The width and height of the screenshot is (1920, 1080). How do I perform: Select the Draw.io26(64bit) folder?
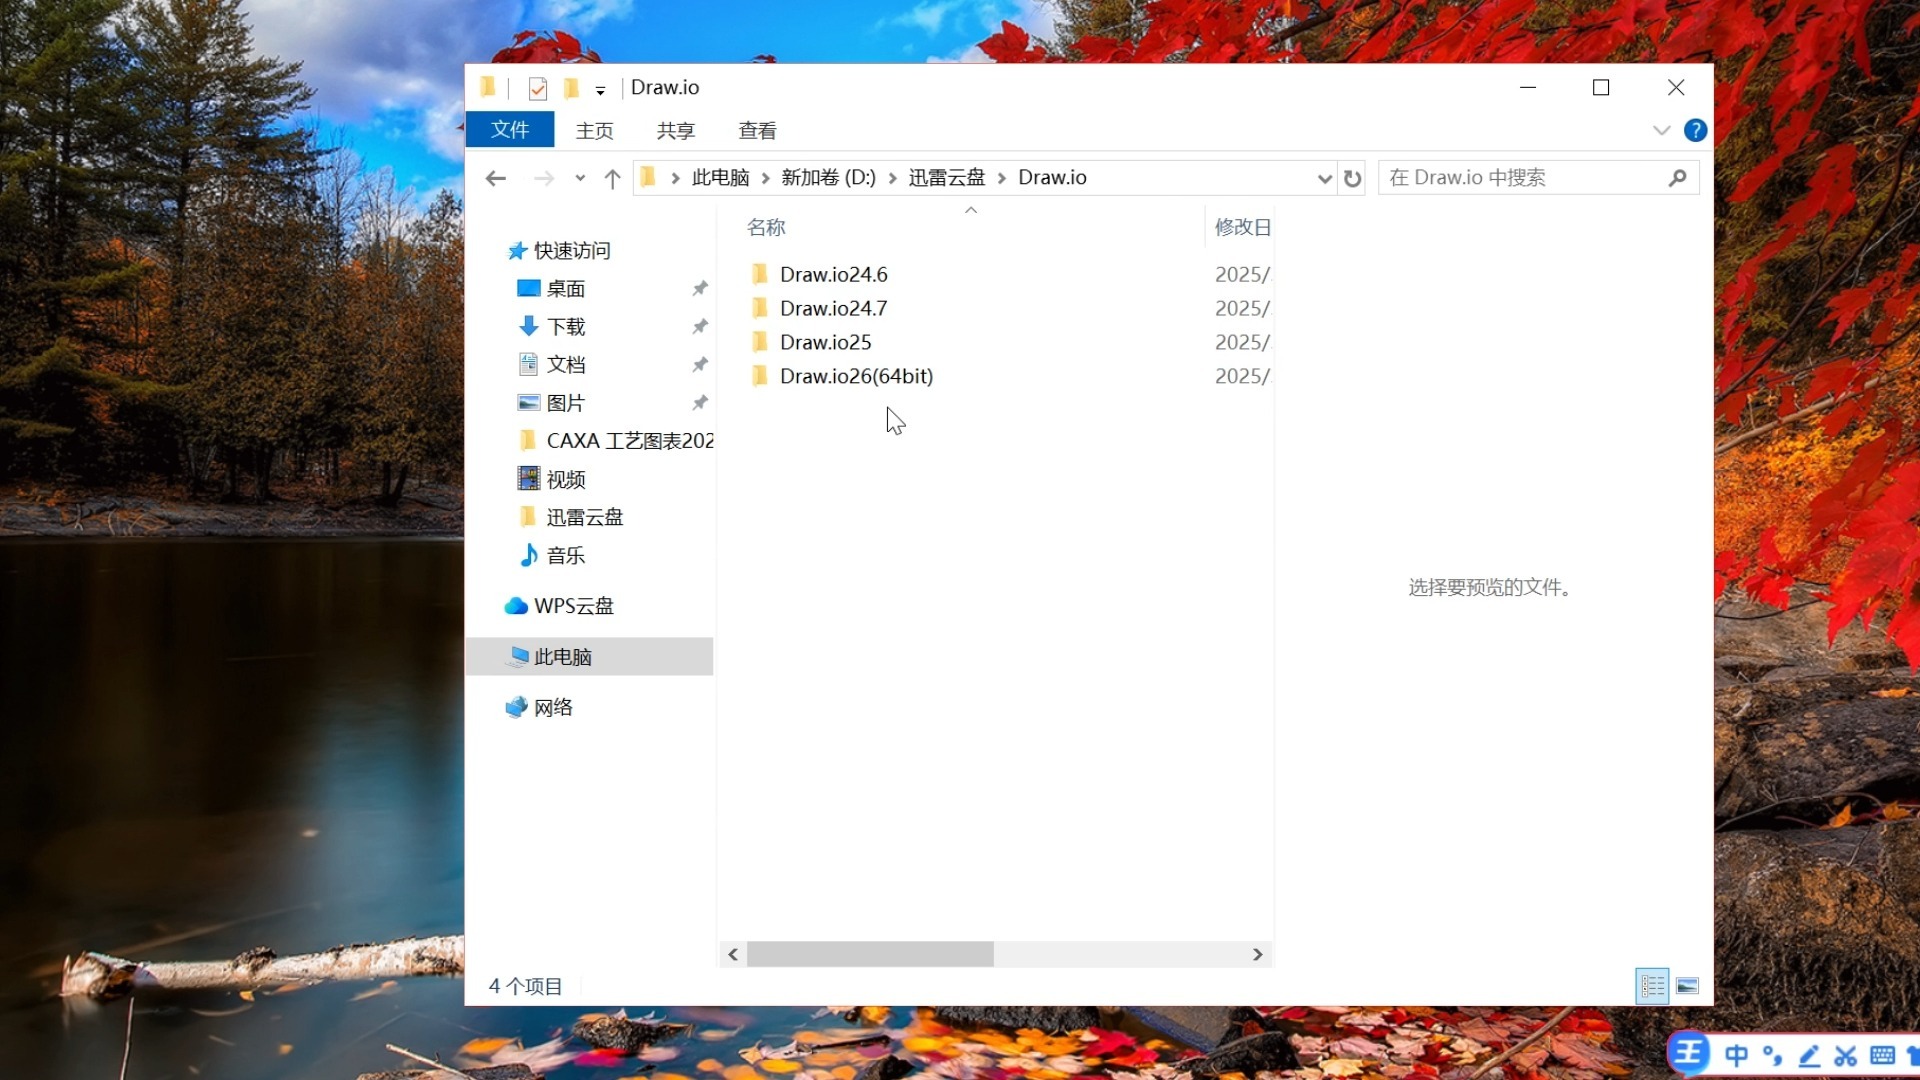[856, 376]
